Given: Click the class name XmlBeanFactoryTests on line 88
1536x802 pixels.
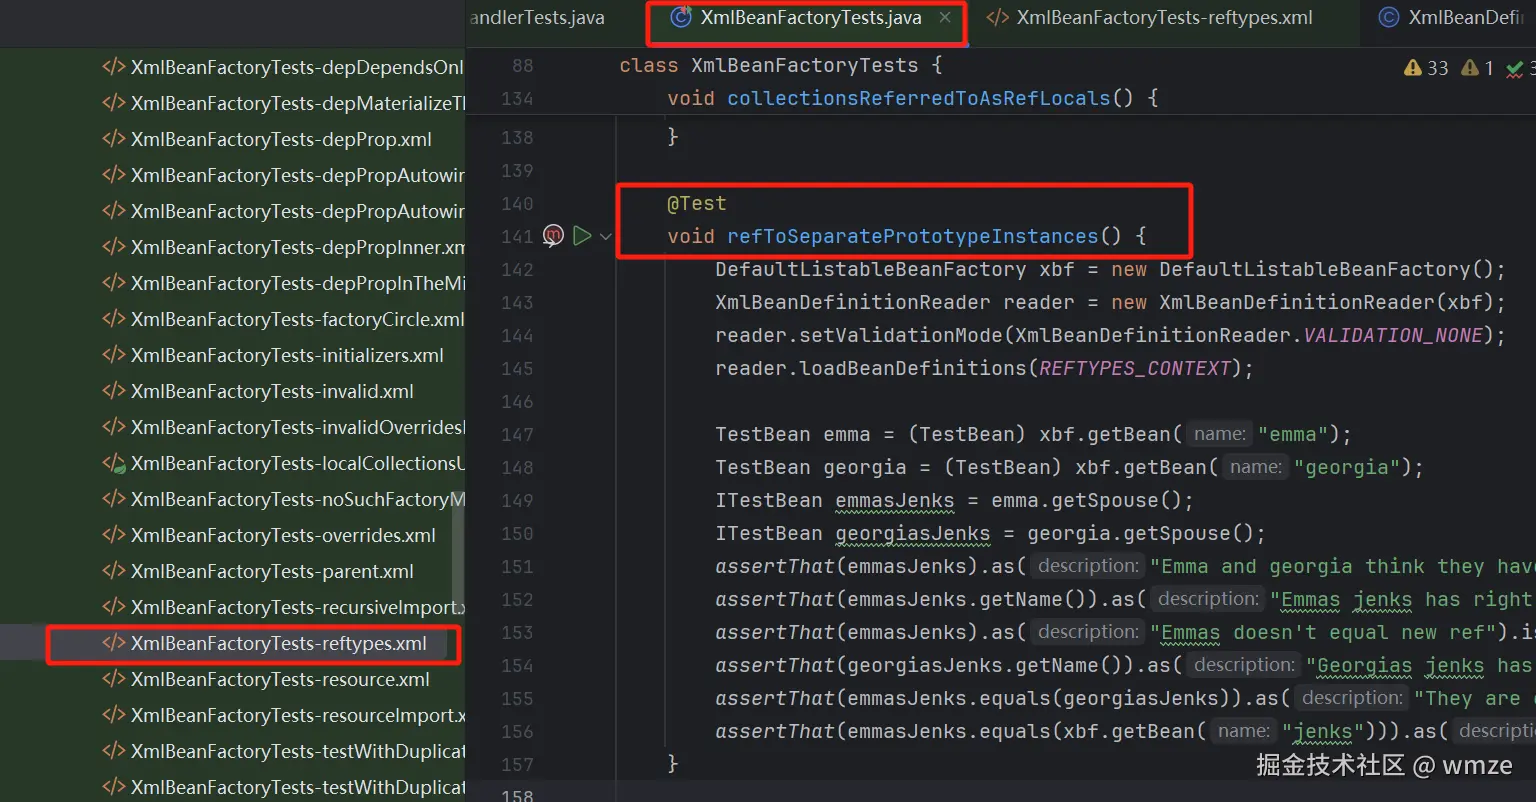Looking at the screenshot, I should (x=805, y=65).
